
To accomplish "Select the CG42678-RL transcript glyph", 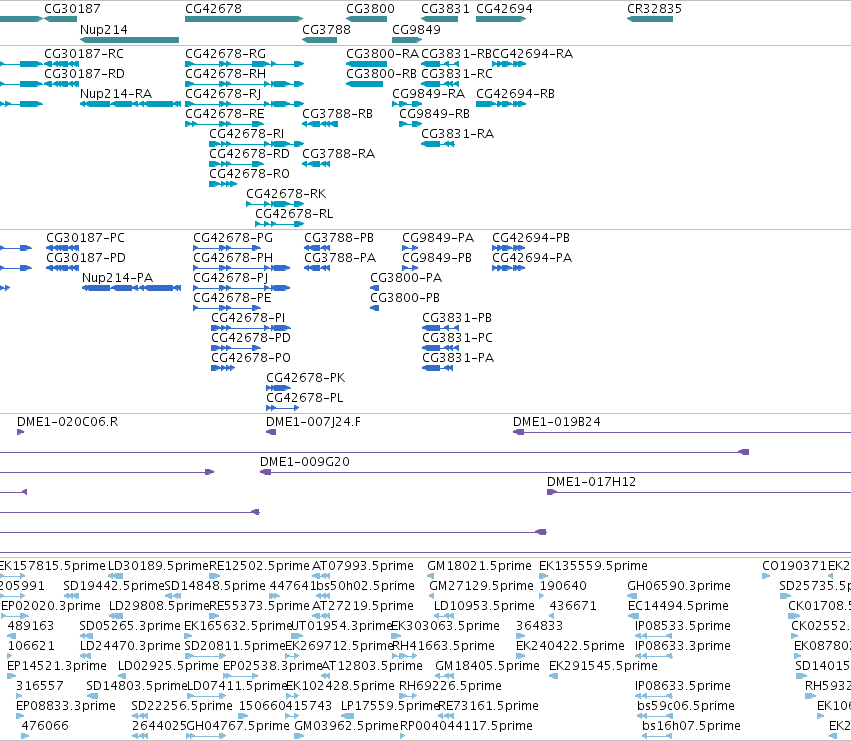I will pos(280,224).
